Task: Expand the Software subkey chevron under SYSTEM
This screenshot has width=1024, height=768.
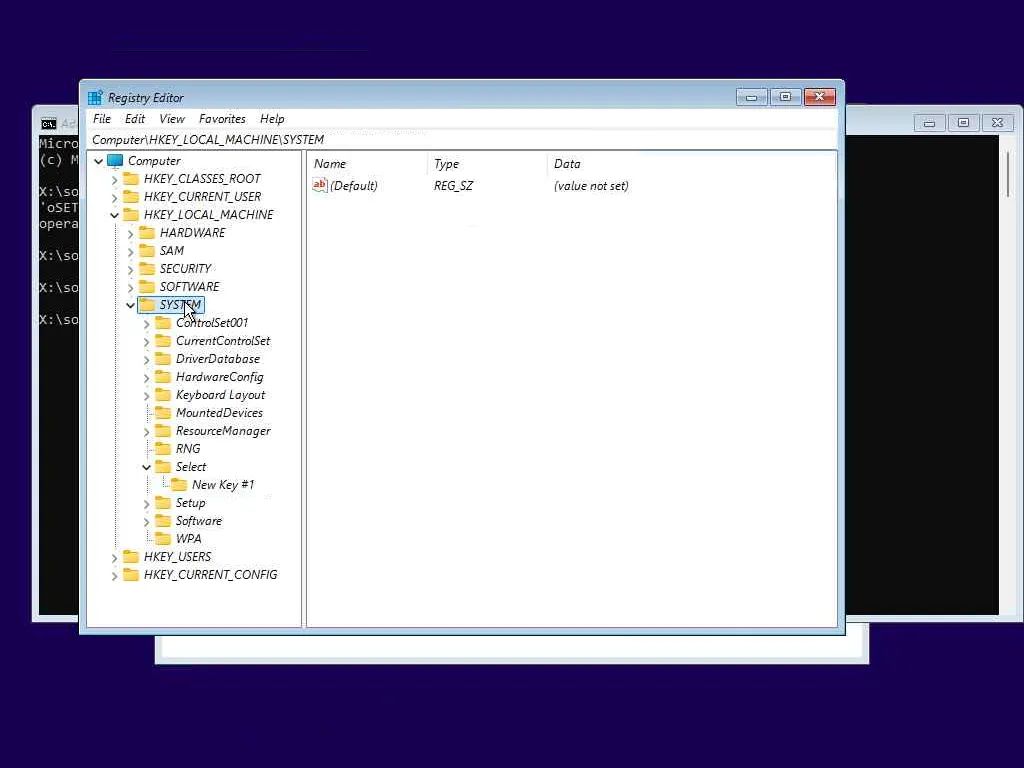Action: click(146, 521)
